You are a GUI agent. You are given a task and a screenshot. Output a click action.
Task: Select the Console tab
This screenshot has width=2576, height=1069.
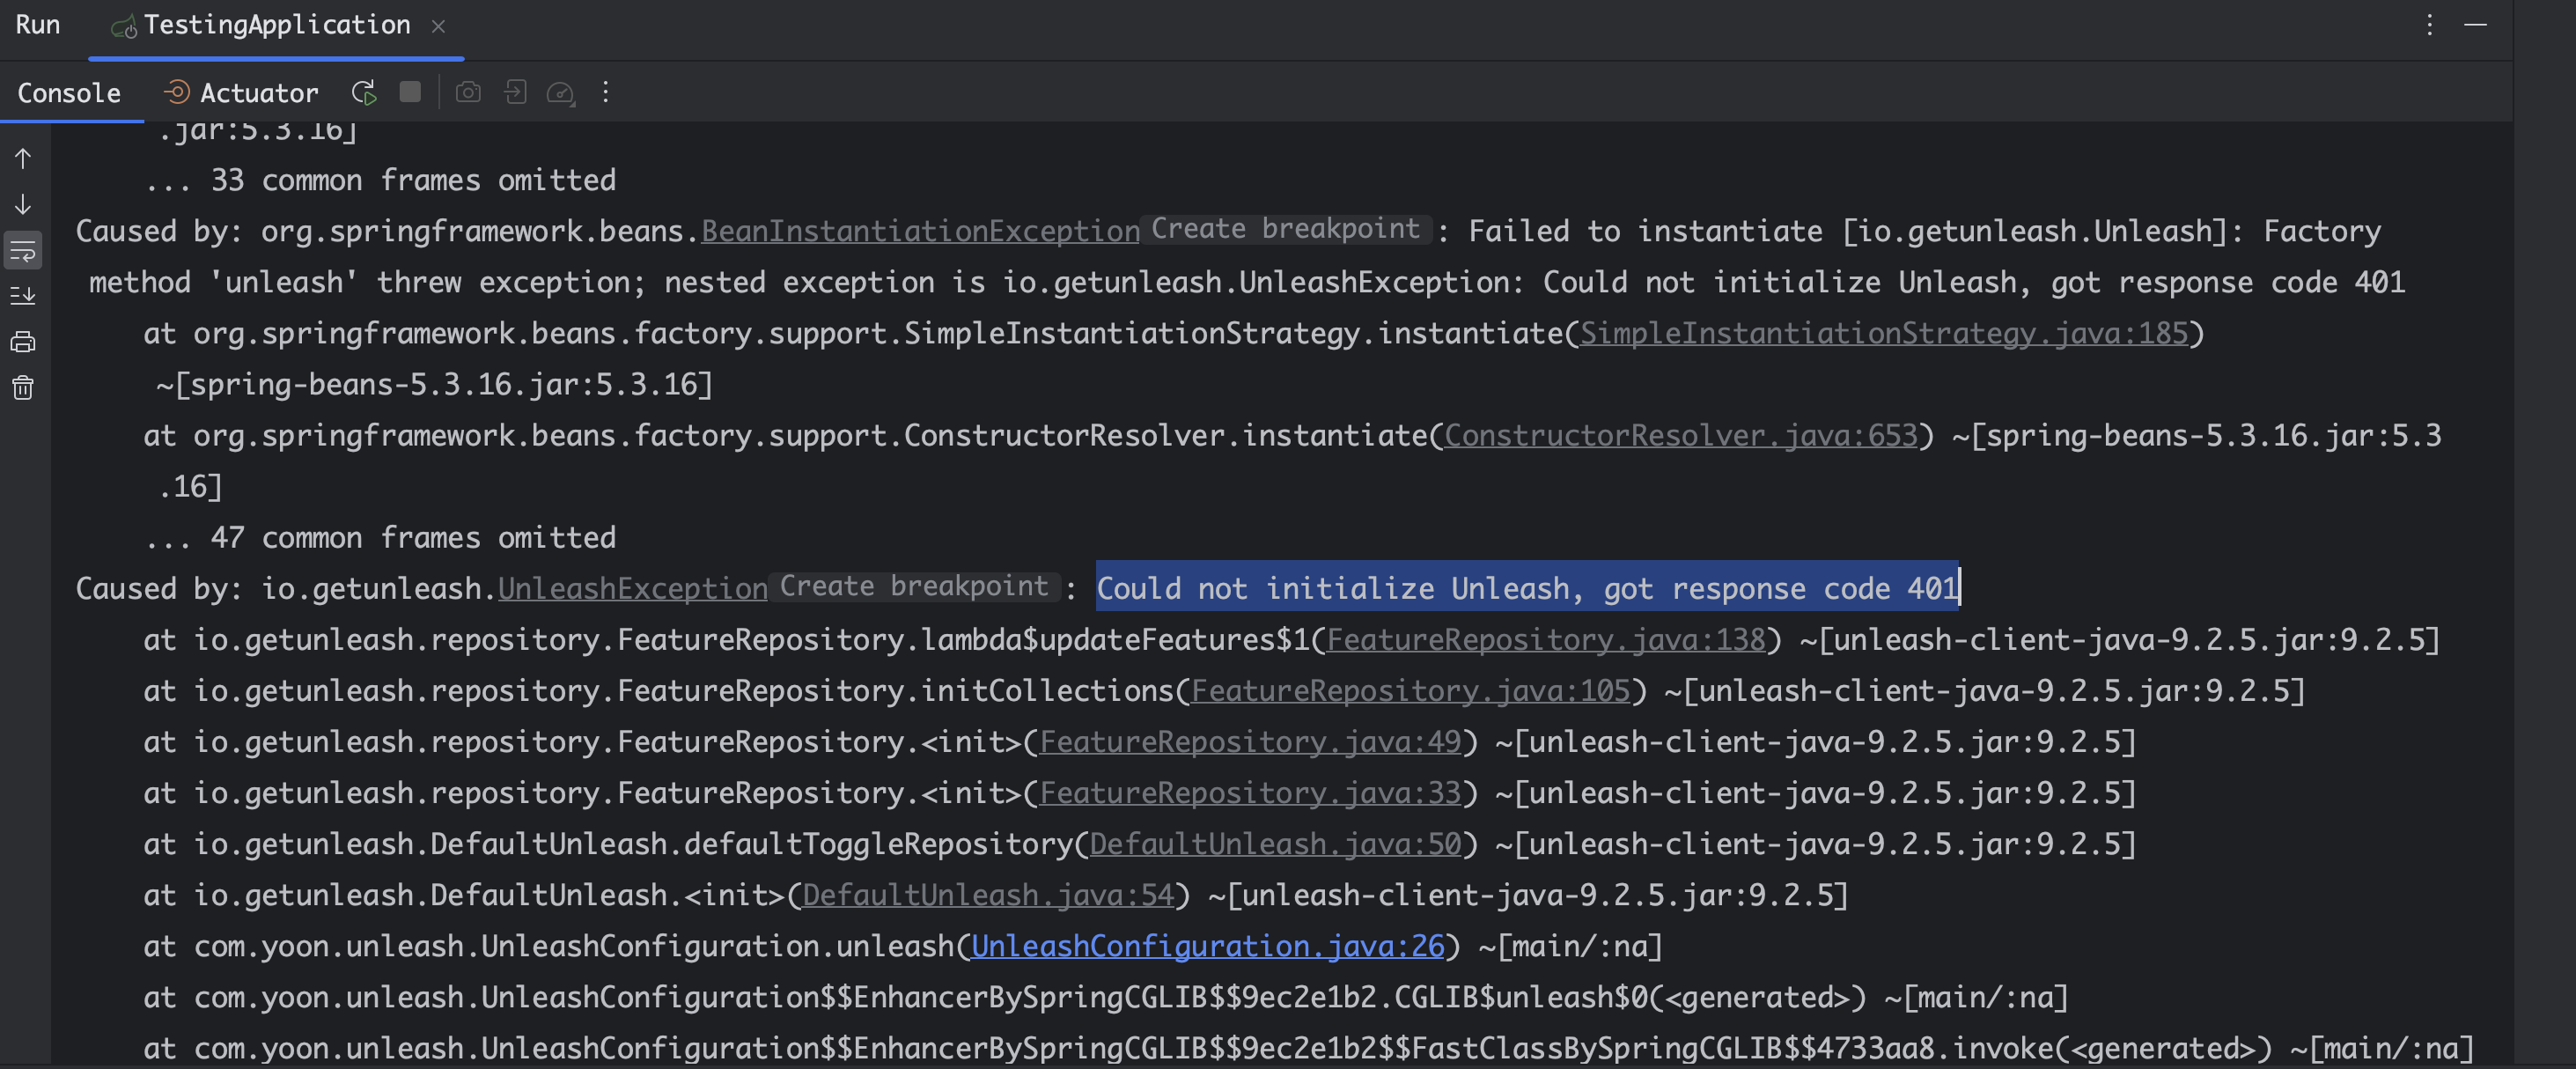pos(69,93)
